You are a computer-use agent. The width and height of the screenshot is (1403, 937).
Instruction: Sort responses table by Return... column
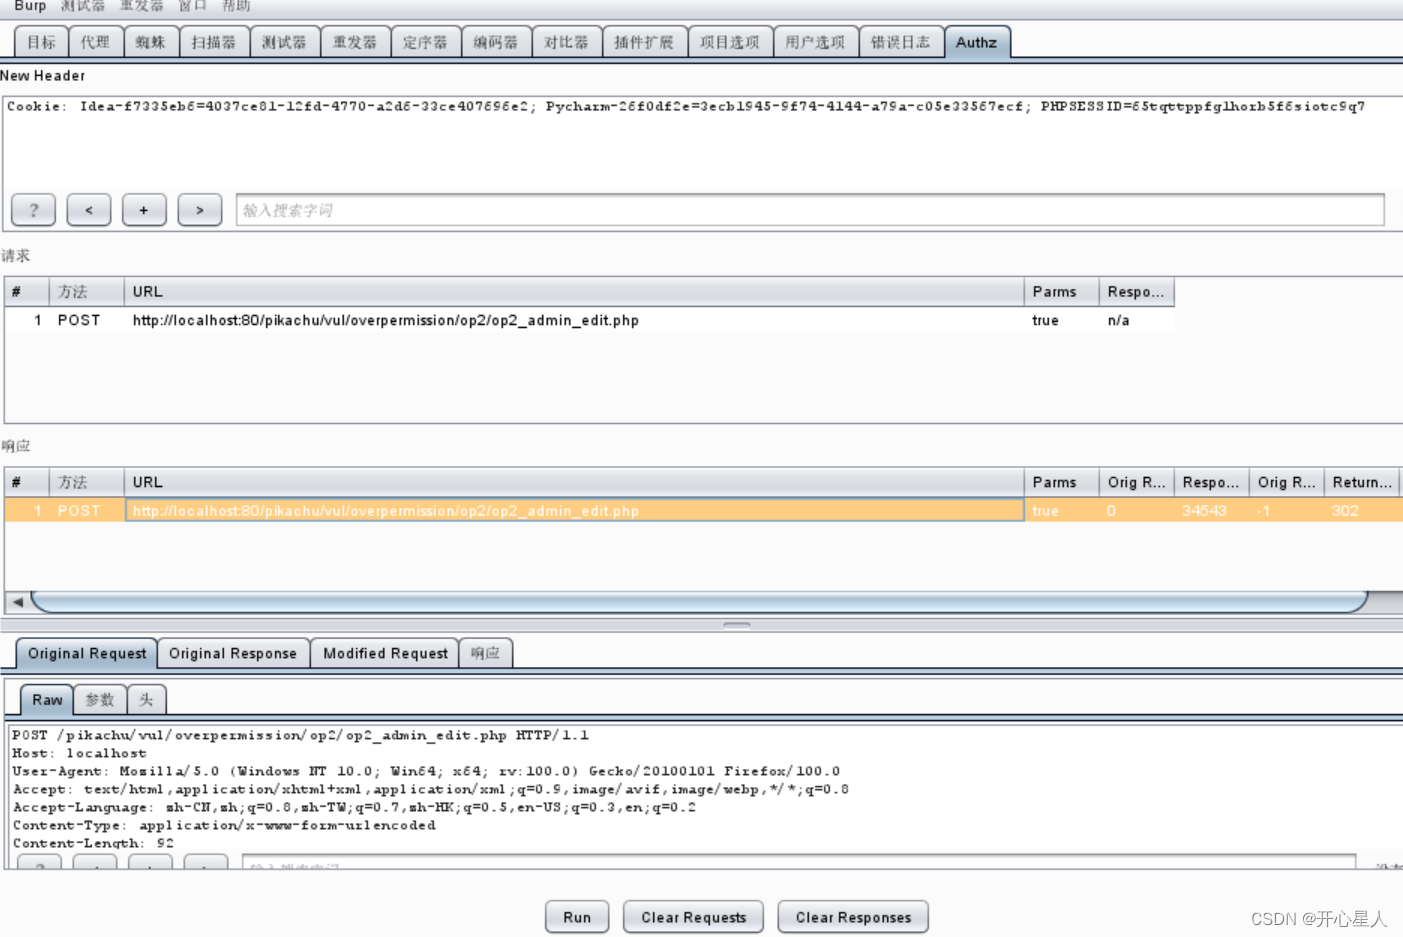click(1362, 482)
